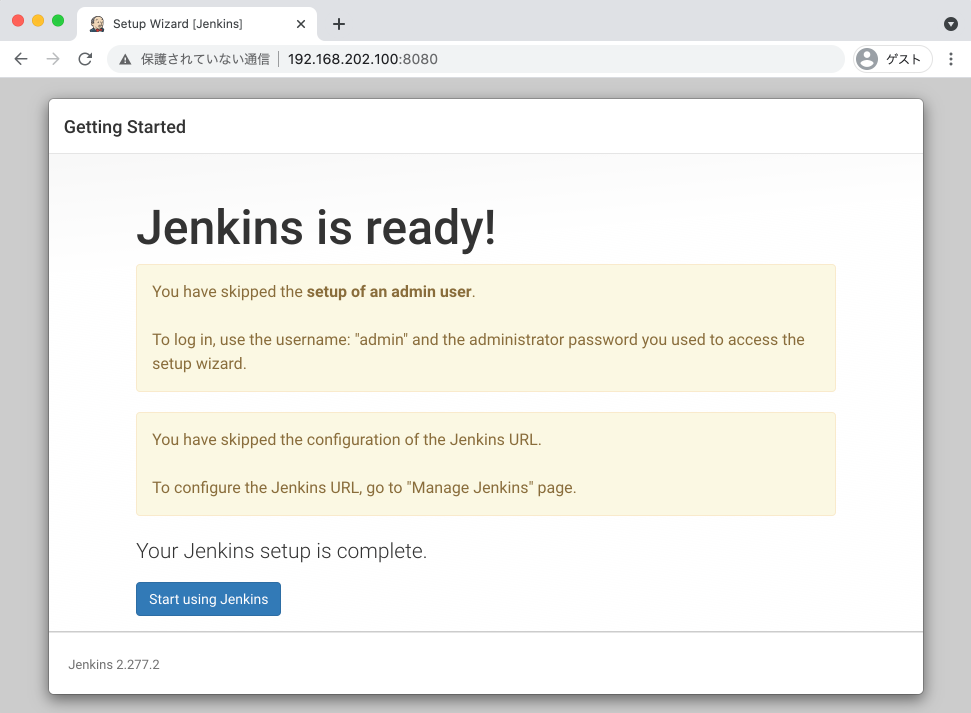Screen dimensions: 971x713
Task: Click the Getting Started header text
Action: point(125,127)
